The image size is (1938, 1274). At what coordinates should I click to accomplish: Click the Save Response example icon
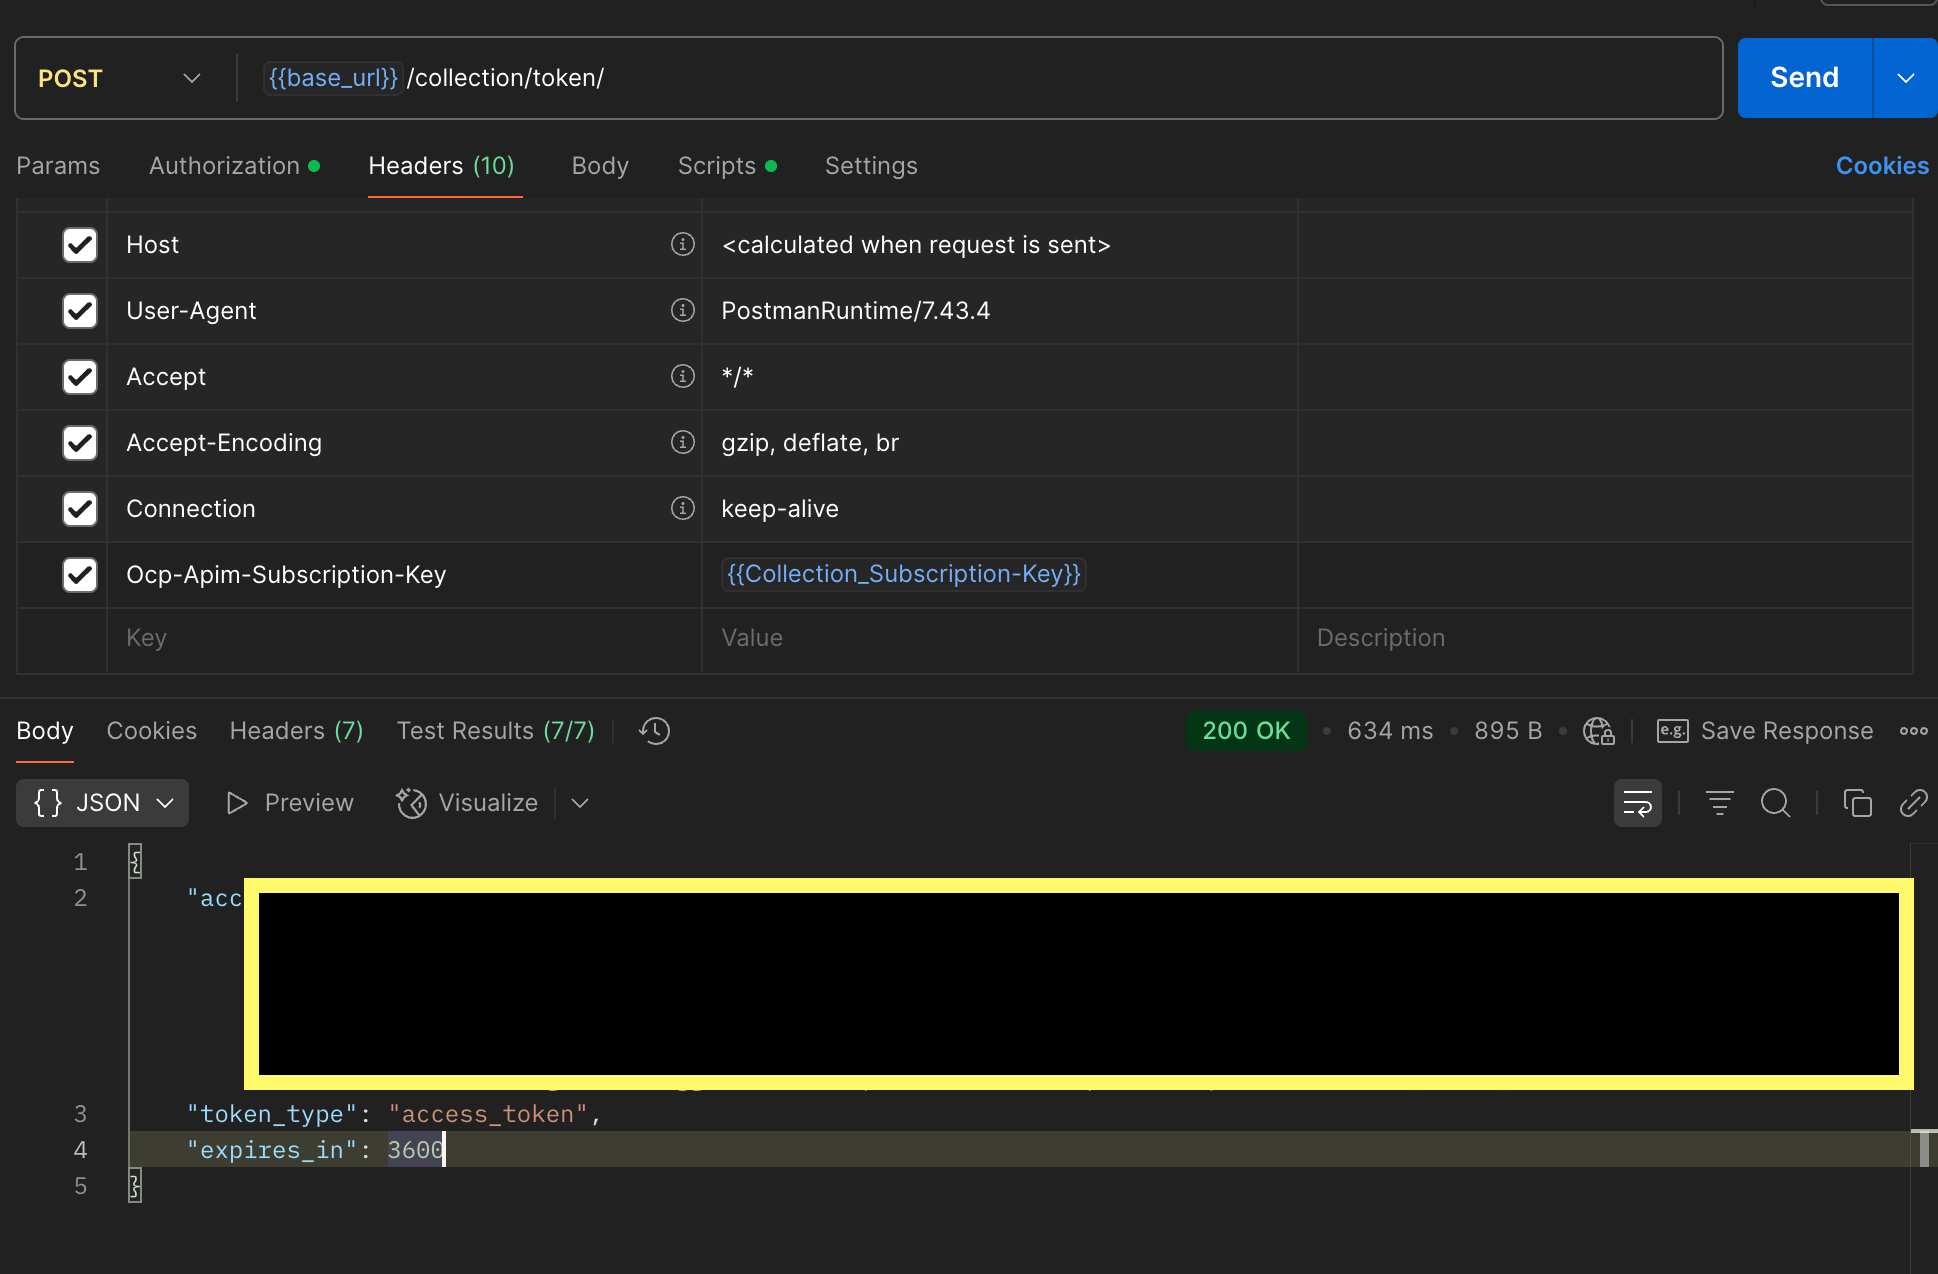pos(1672,731)
